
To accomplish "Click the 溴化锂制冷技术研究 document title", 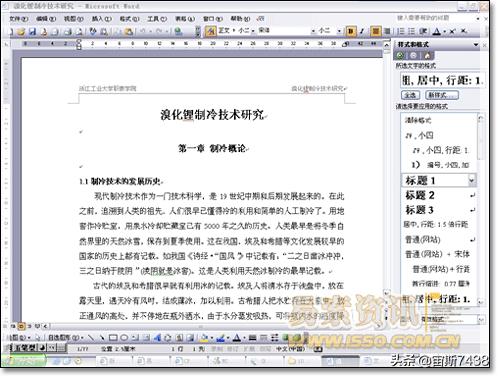I will [212, 115].
